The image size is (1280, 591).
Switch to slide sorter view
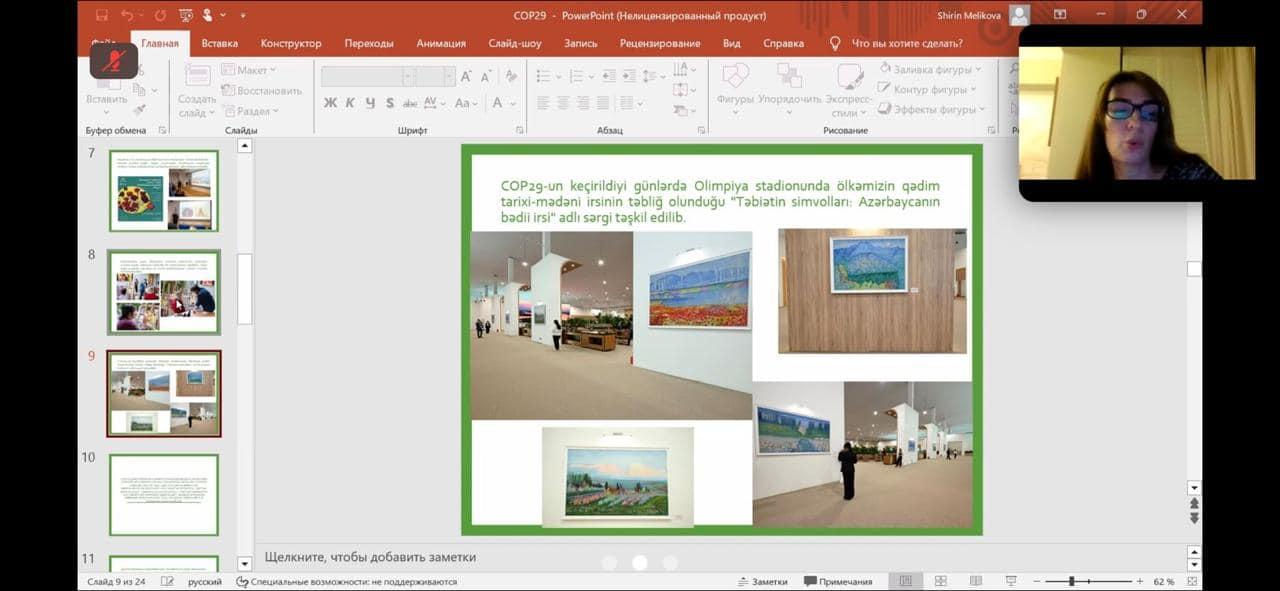pos(940,581)
